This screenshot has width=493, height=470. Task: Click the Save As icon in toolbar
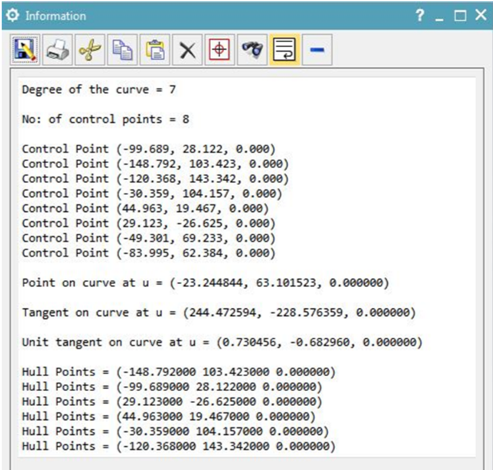(25, 50)
